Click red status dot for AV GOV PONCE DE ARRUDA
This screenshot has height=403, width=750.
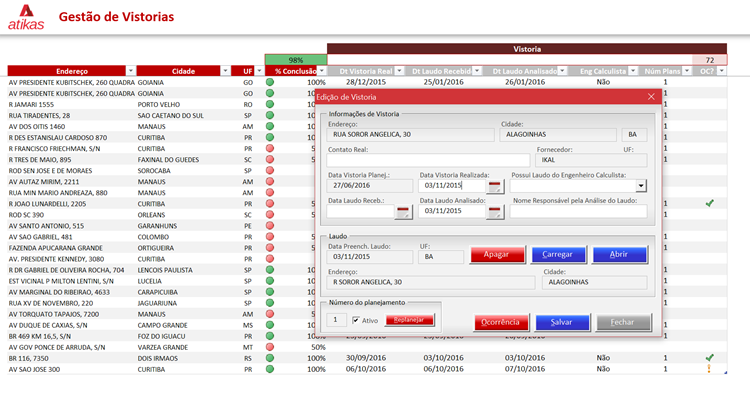tap(270, 347)
